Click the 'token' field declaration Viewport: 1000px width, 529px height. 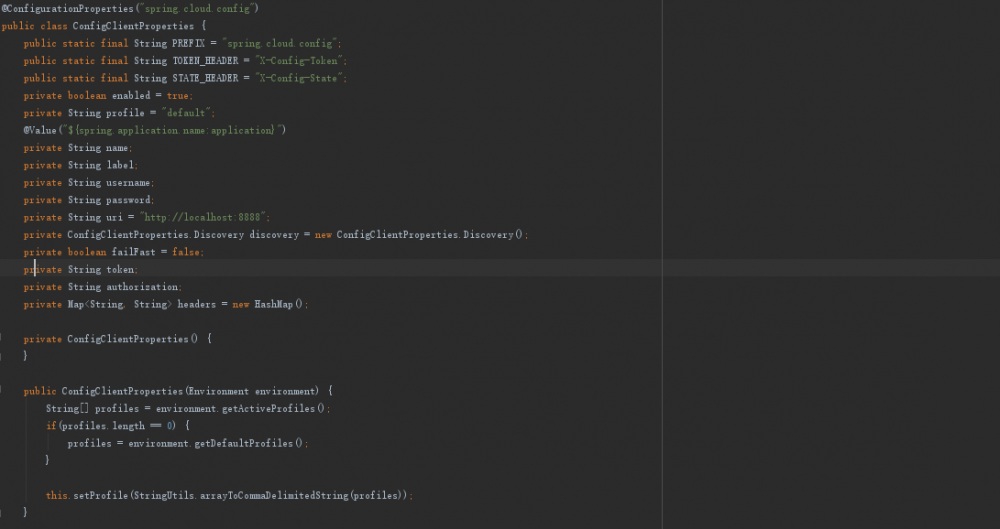tap(81, 270)
